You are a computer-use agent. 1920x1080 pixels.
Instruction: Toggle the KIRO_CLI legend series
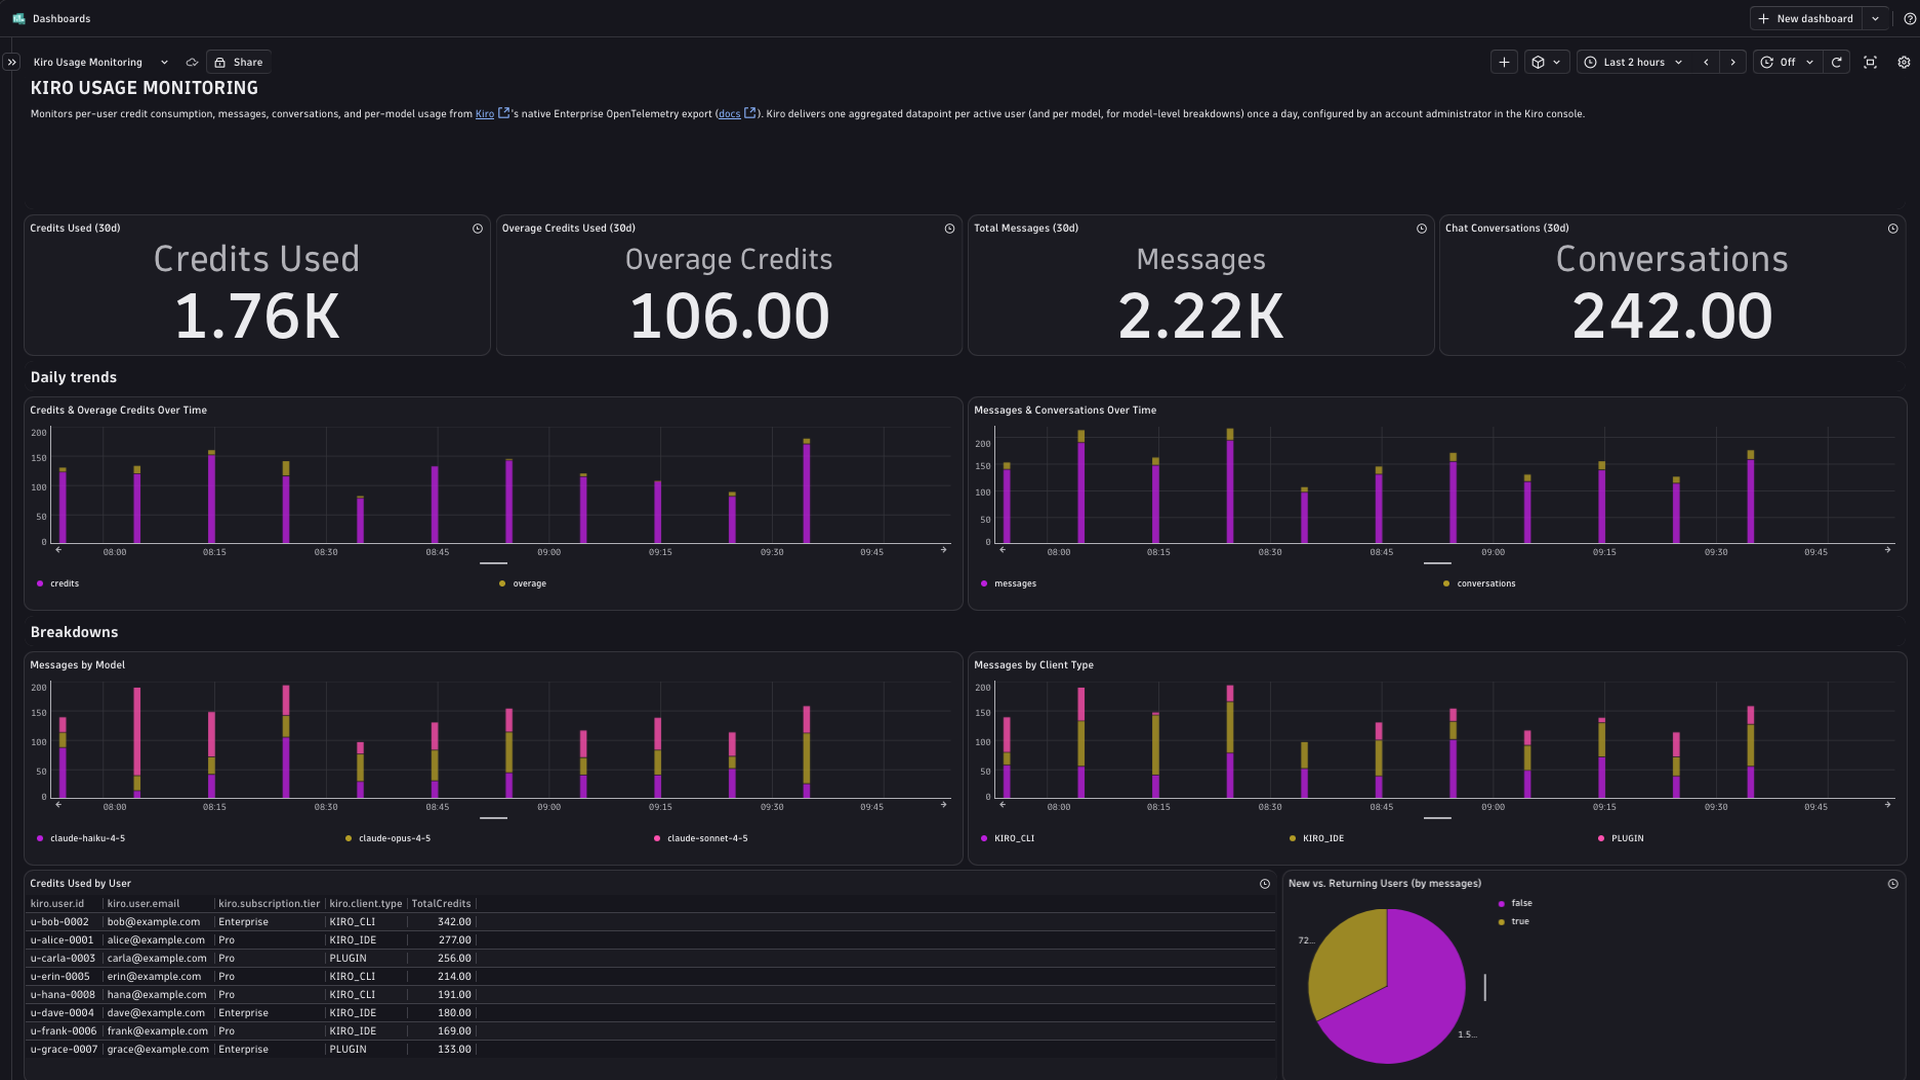pyautogui.click(x=1007, y=839)
